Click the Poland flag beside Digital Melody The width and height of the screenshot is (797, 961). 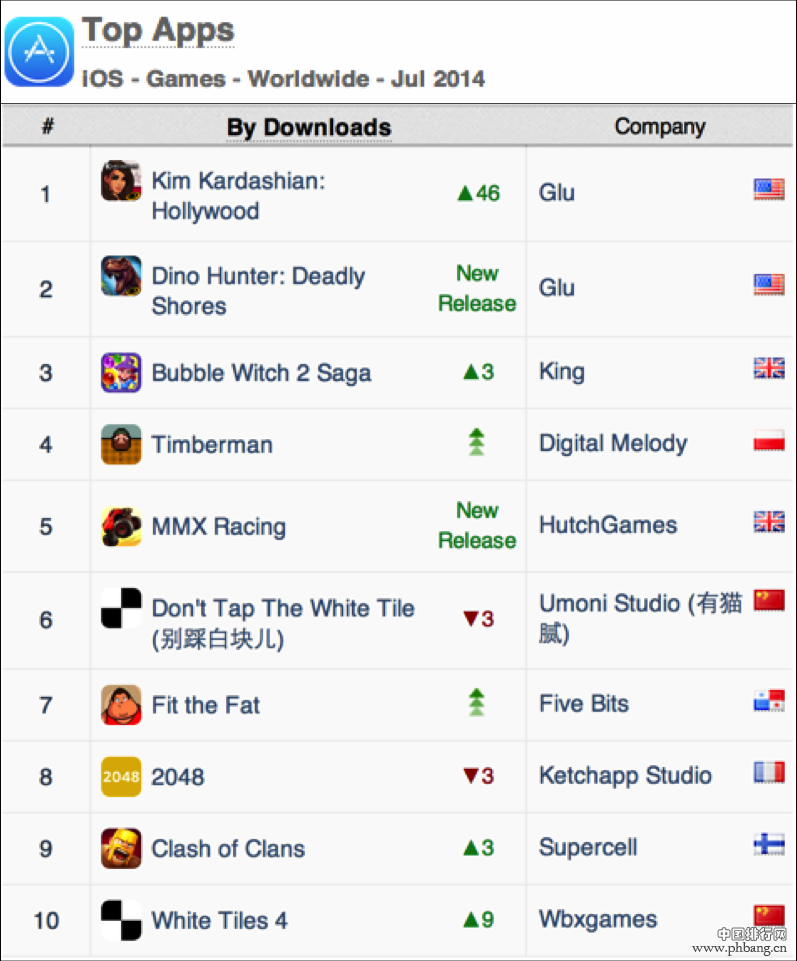coord(769,442)
